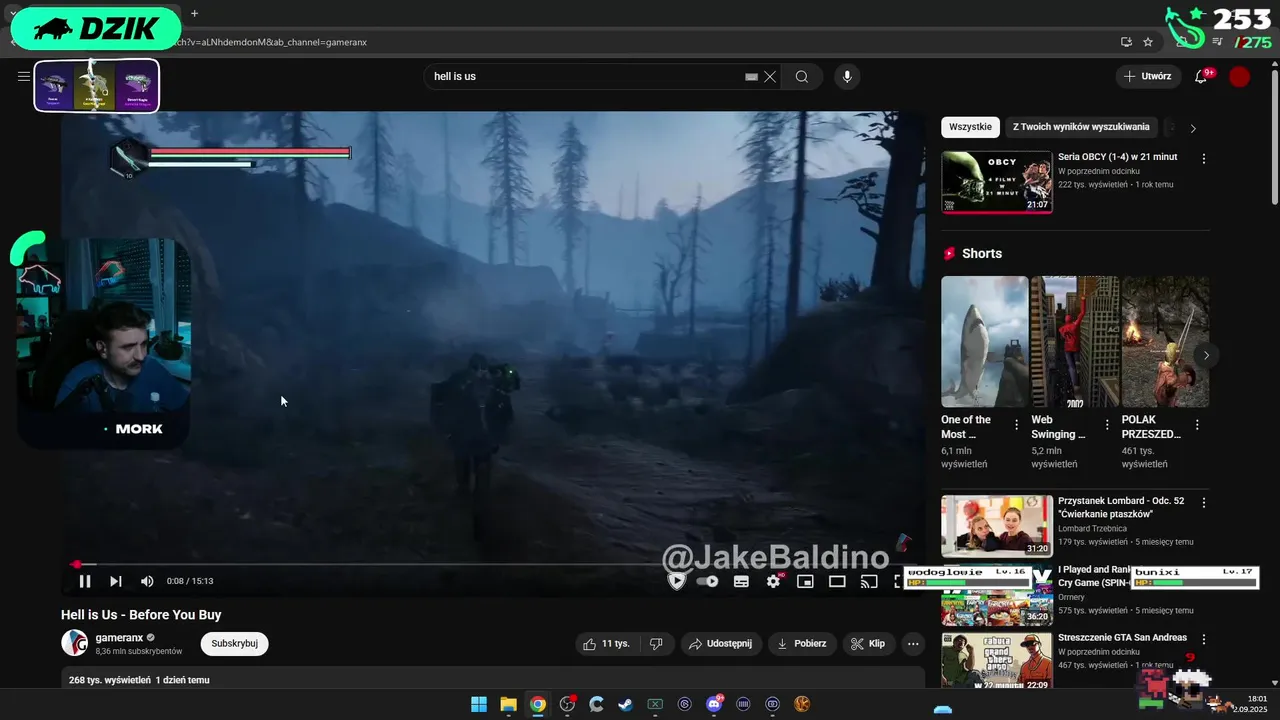Screen dimensions: 1280x720
Task: Click video title Hell is Us - Before You Buy
Action: pyautogui.click(x=141, y=615)
